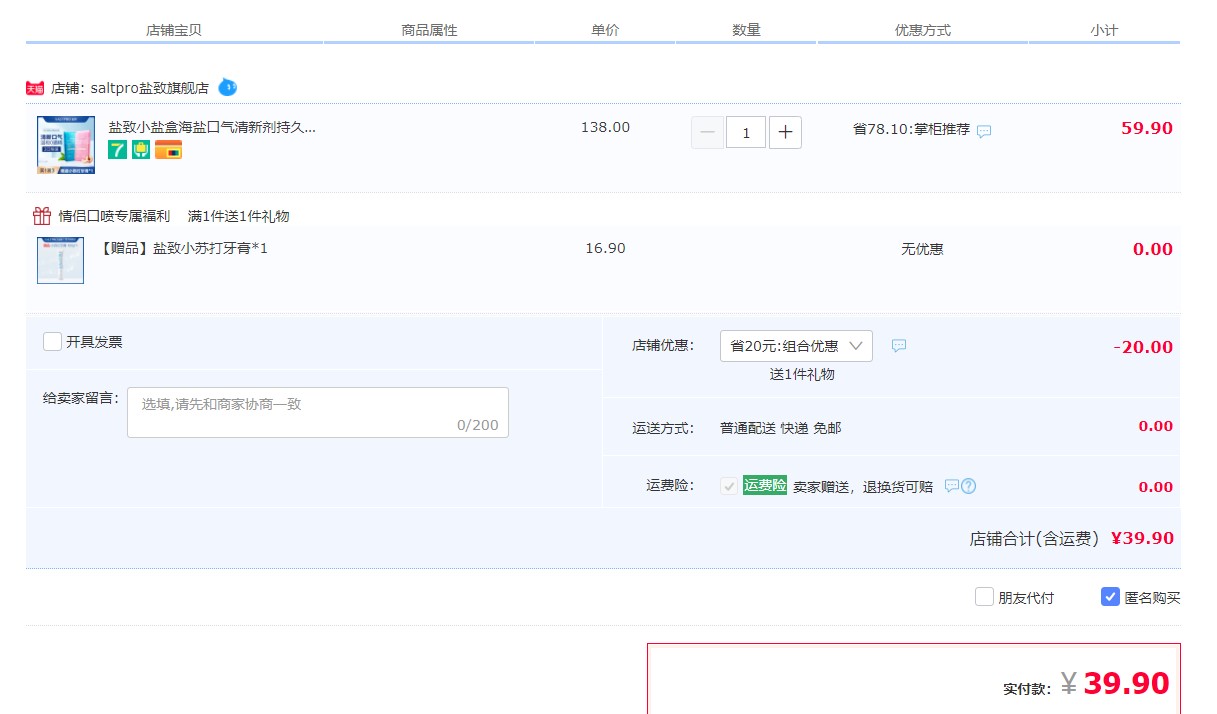Viewport: 1217px width, 714px height.
Task: Open the 盐致小盐盒海盐口气清新剂 product title
Action: 212,127
